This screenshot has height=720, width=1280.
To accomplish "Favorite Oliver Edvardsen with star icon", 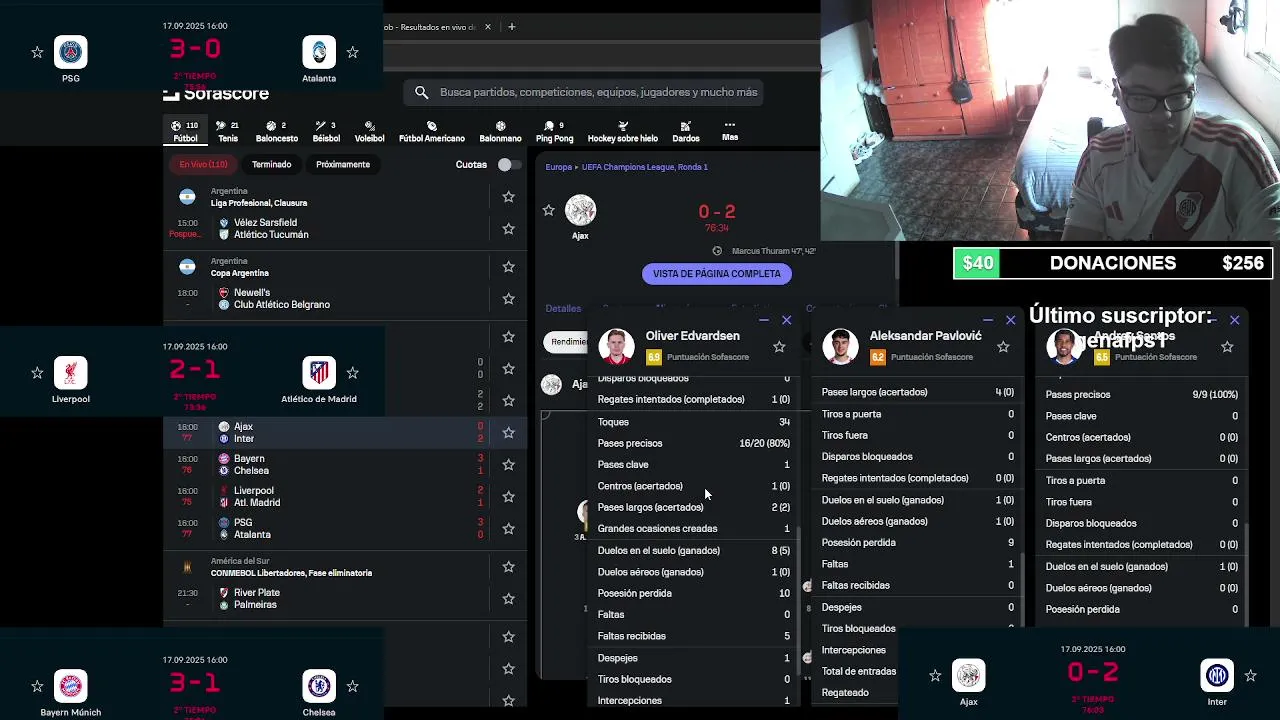I will point(779,346).
